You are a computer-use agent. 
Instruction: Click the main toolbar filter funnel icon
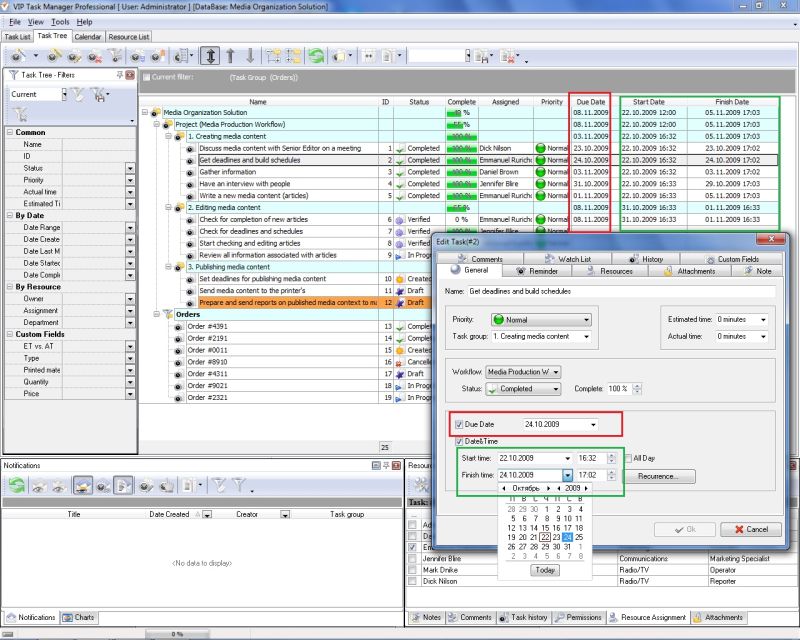coord(115,56)
